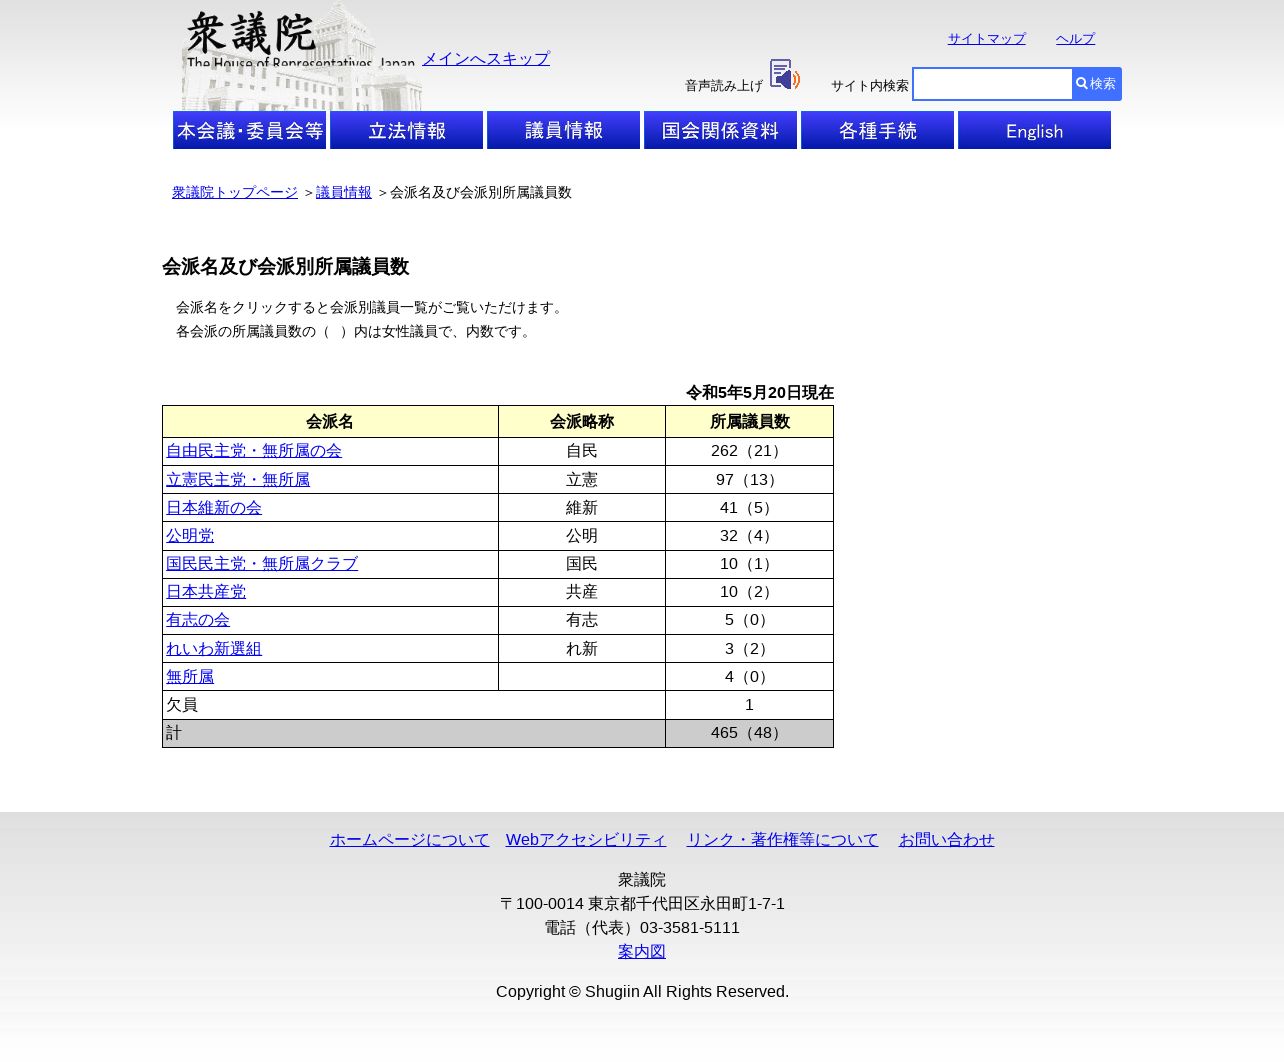Image resolution: width=1284 pixels, height=1062 pixels.
Task: Click the 国民 abbreviation cell
Action: click(x=582, y=564)
